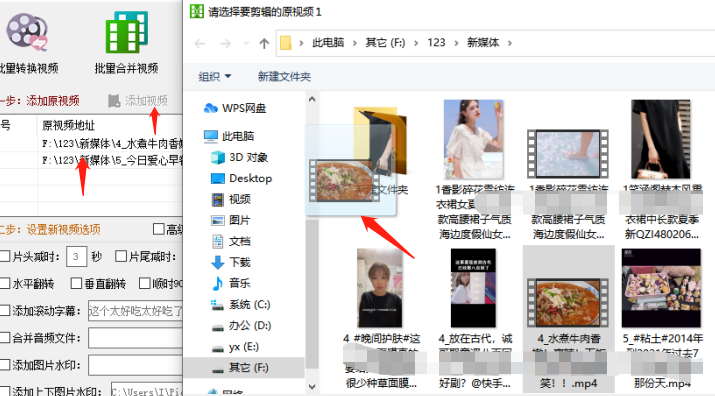Enable 水平翻转 checkbox
The height and width of the screenshot is (396, 715).
point(5,283)
